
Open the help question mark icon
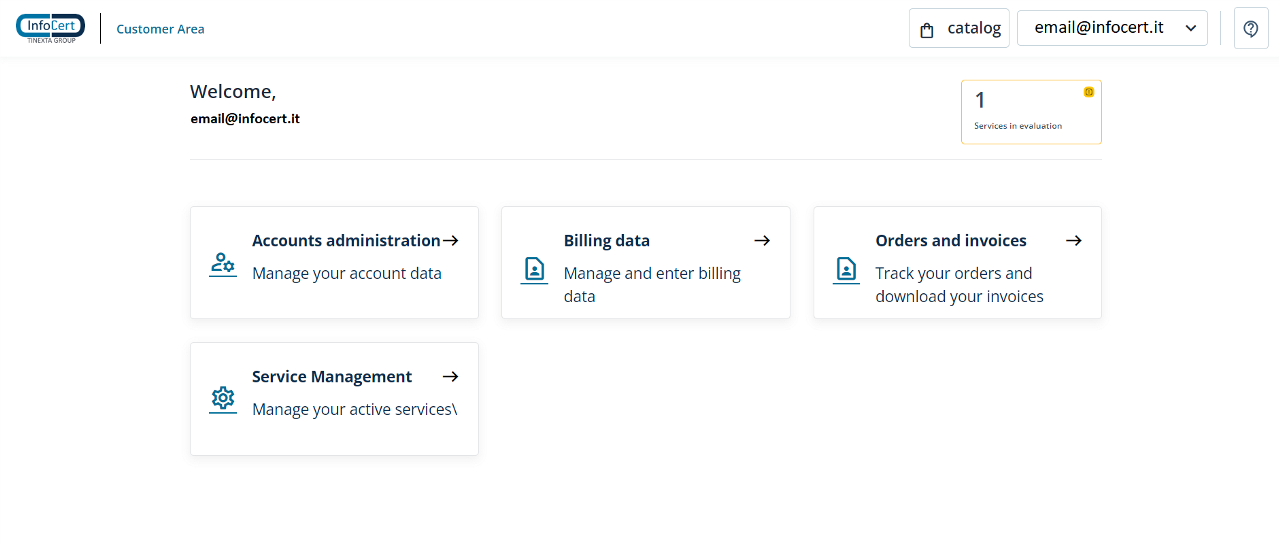click(x=1251, y=28)
